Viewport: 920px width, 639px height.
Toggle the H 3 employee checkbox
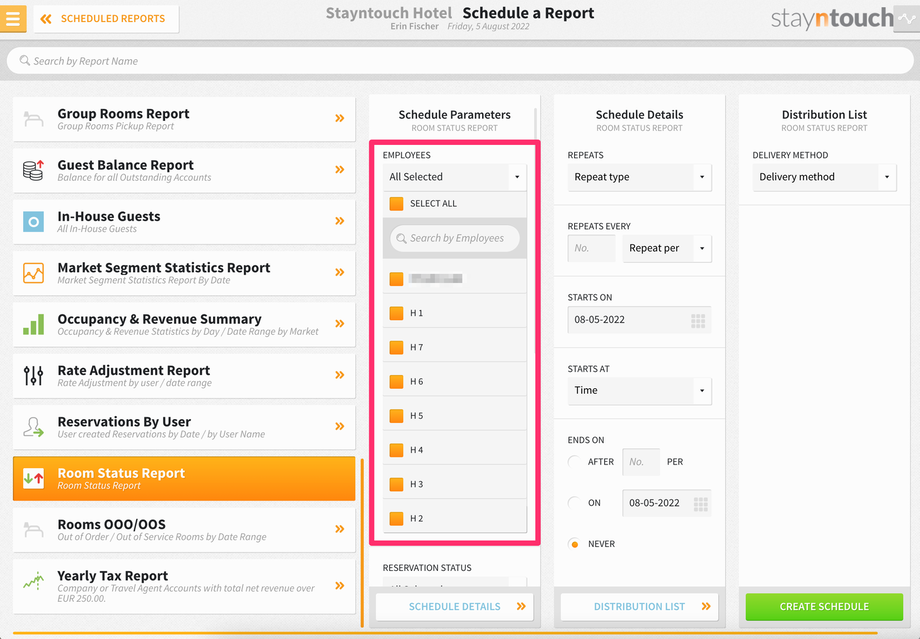click(x=397, y=484)
